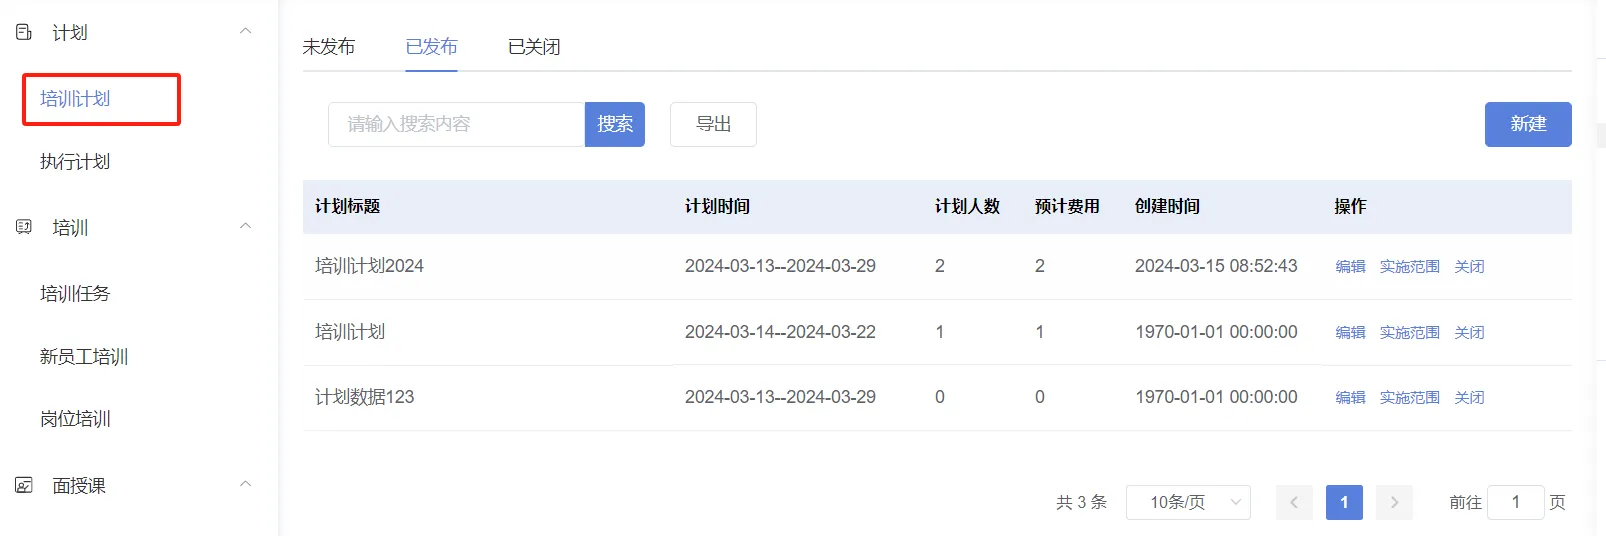Viewport: 1606px width, 536px height.
Task: Click the 培训 sidebar group label
Action: (x=70, y=227)
